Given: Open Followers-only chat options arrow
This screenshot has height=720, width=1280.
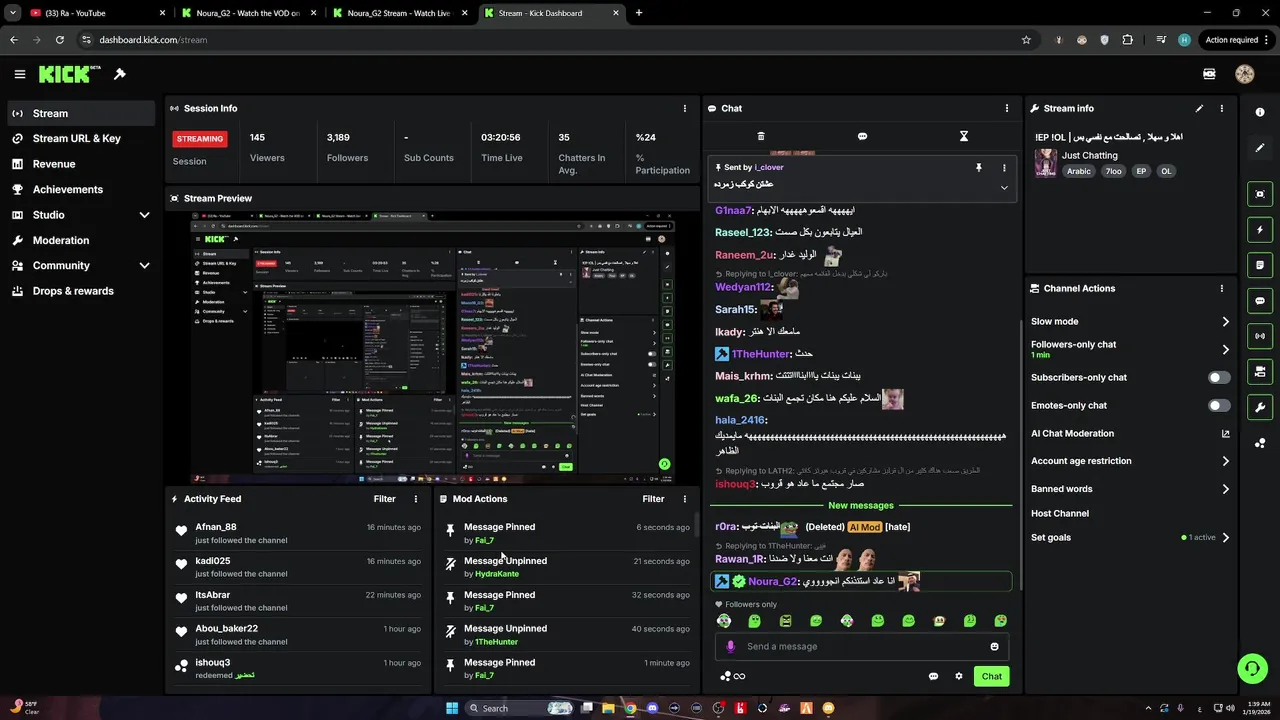Looking at the screenshot, I should click(x=1225, y=349).
